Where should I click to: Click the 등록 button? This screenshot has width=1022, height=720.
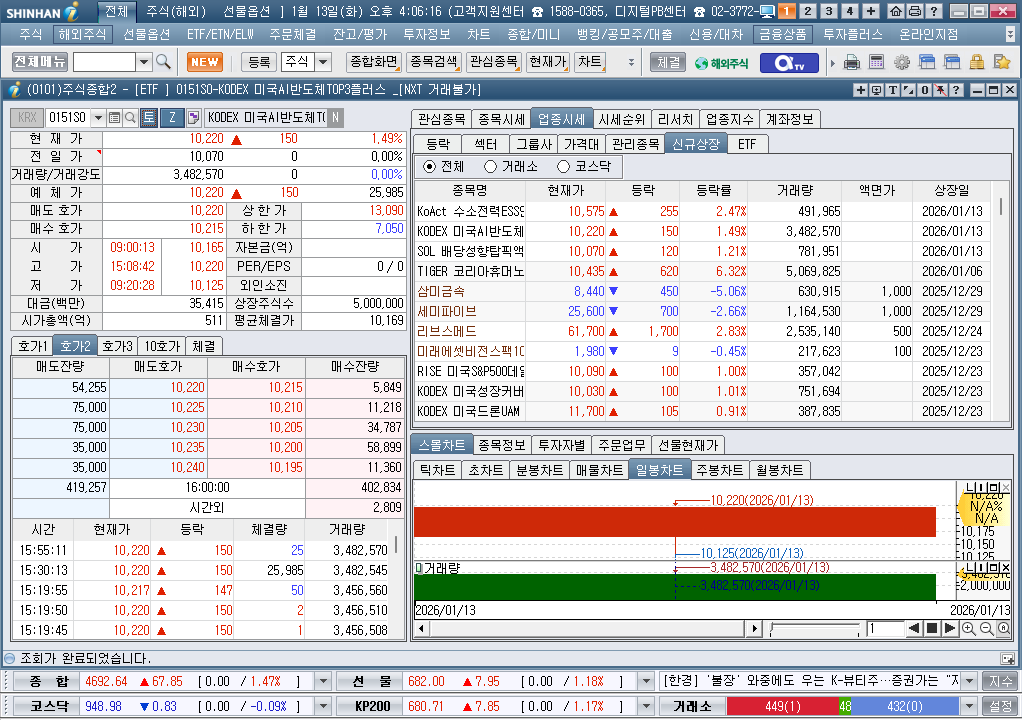pos(259,62)
